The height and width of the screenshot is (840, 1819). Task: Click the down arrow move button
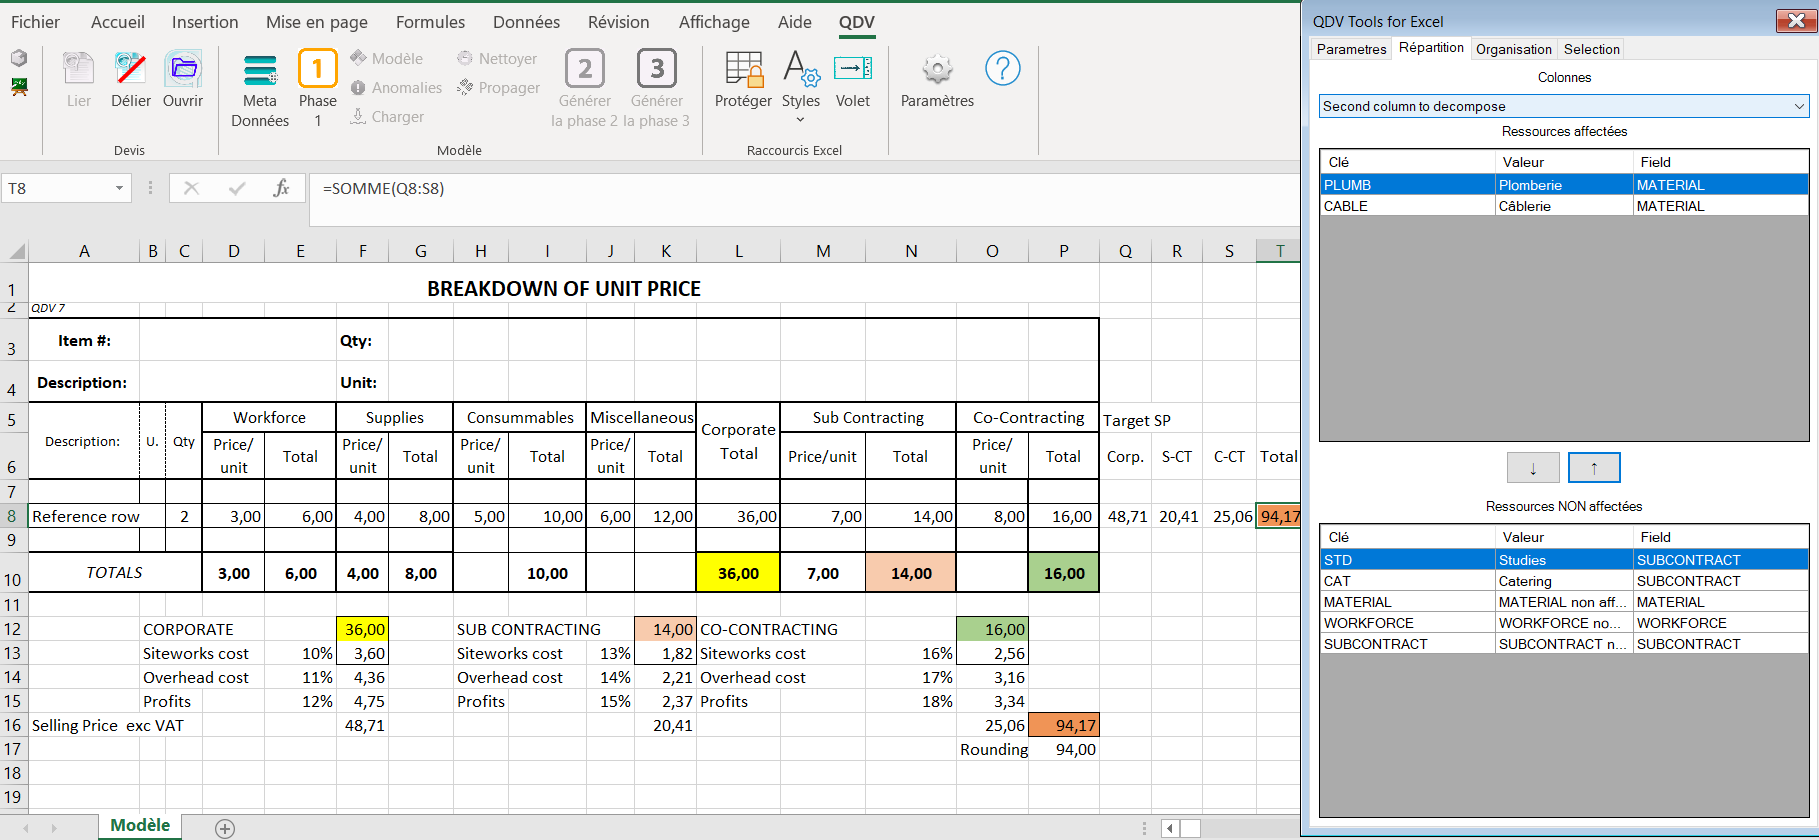click(1533, 468)
